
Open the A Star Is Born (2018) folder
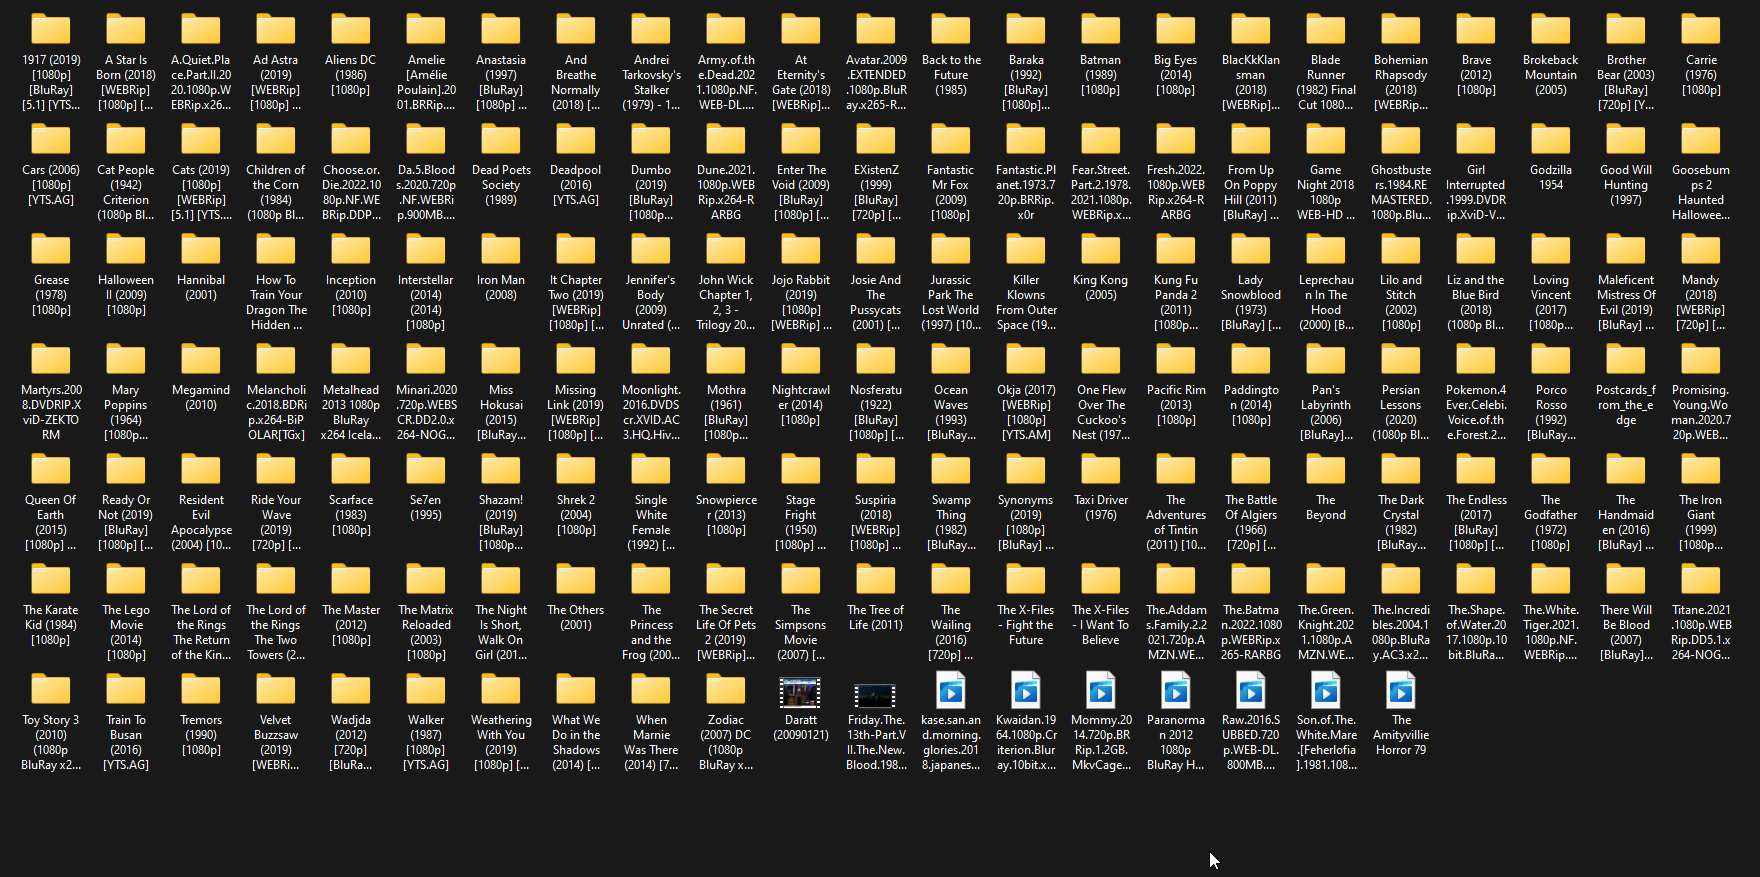coord(126,30)
